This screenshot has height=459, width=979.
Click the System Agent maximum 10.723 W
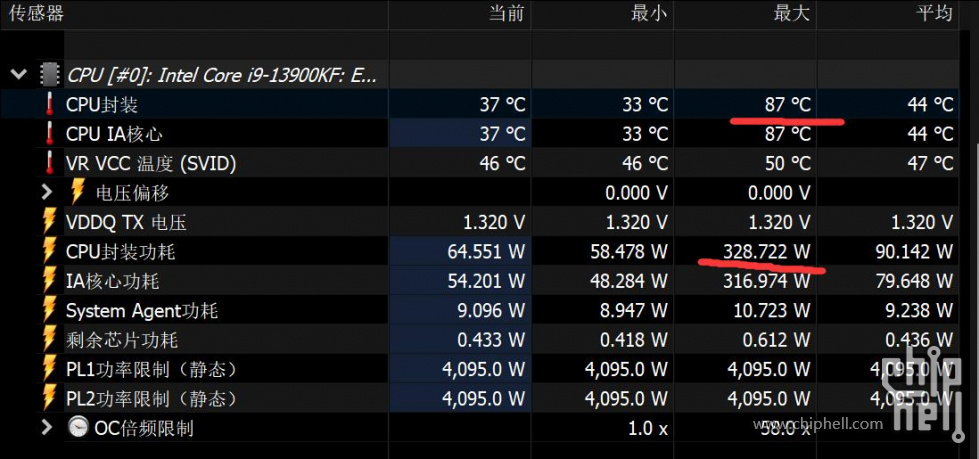pos(772,310)
